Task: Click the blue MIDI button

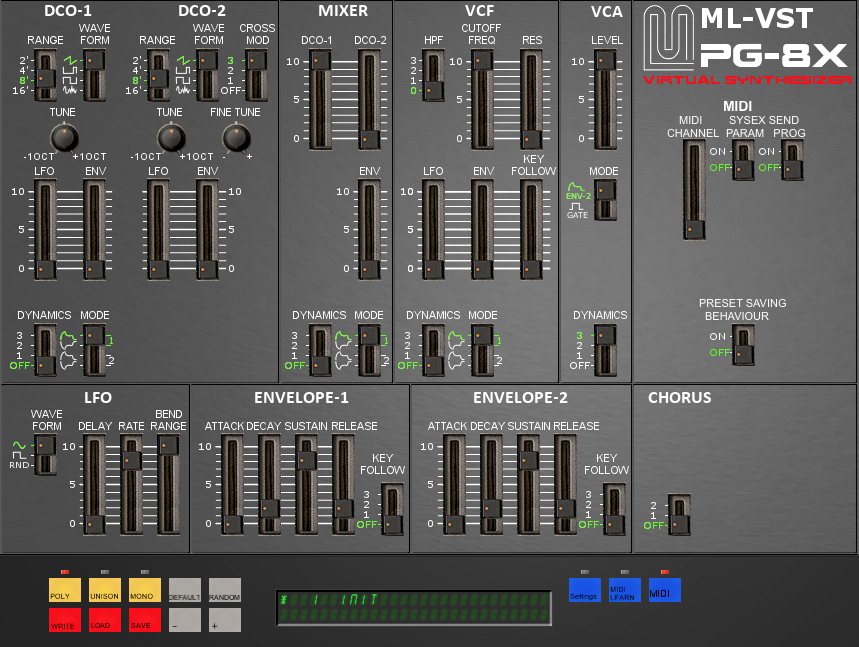Action: tap(664, 589)
